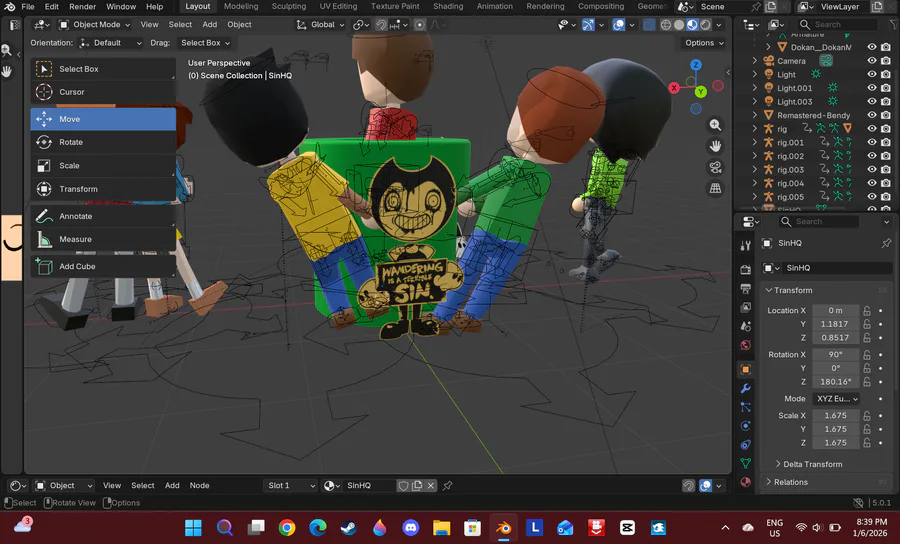The height and width of the screenshot is (544, 900).
Task: Click the Scale X value field
Action: pyautogui.click(x=836, y=415)
